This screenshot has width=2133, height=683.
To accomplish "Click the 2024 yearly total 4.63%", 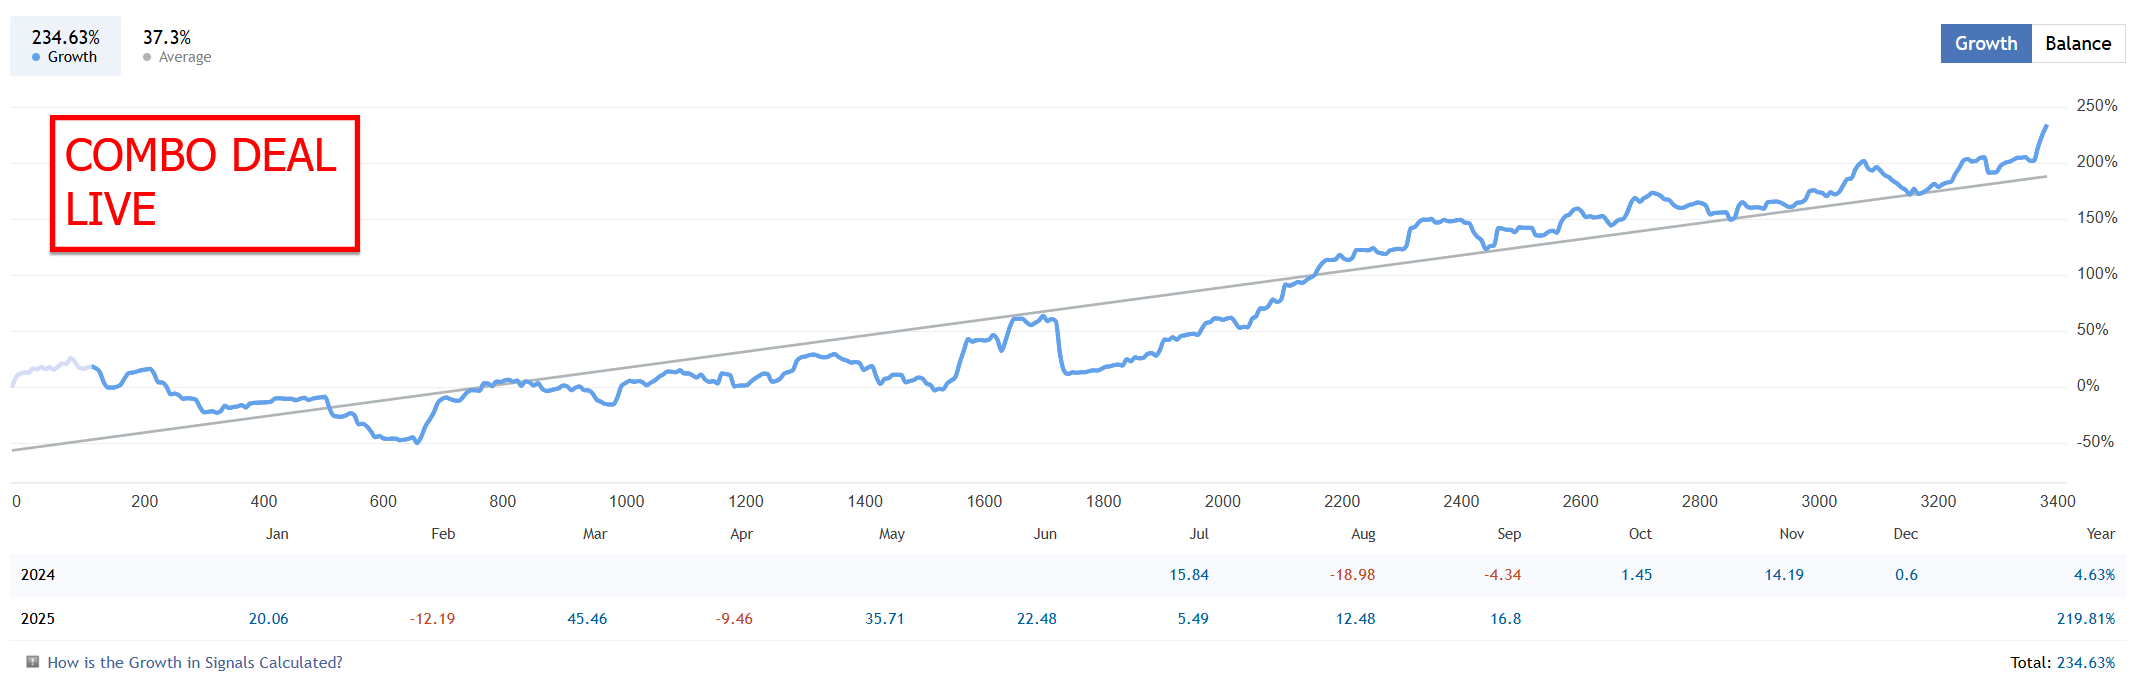I will click(x=2094, y=575).
